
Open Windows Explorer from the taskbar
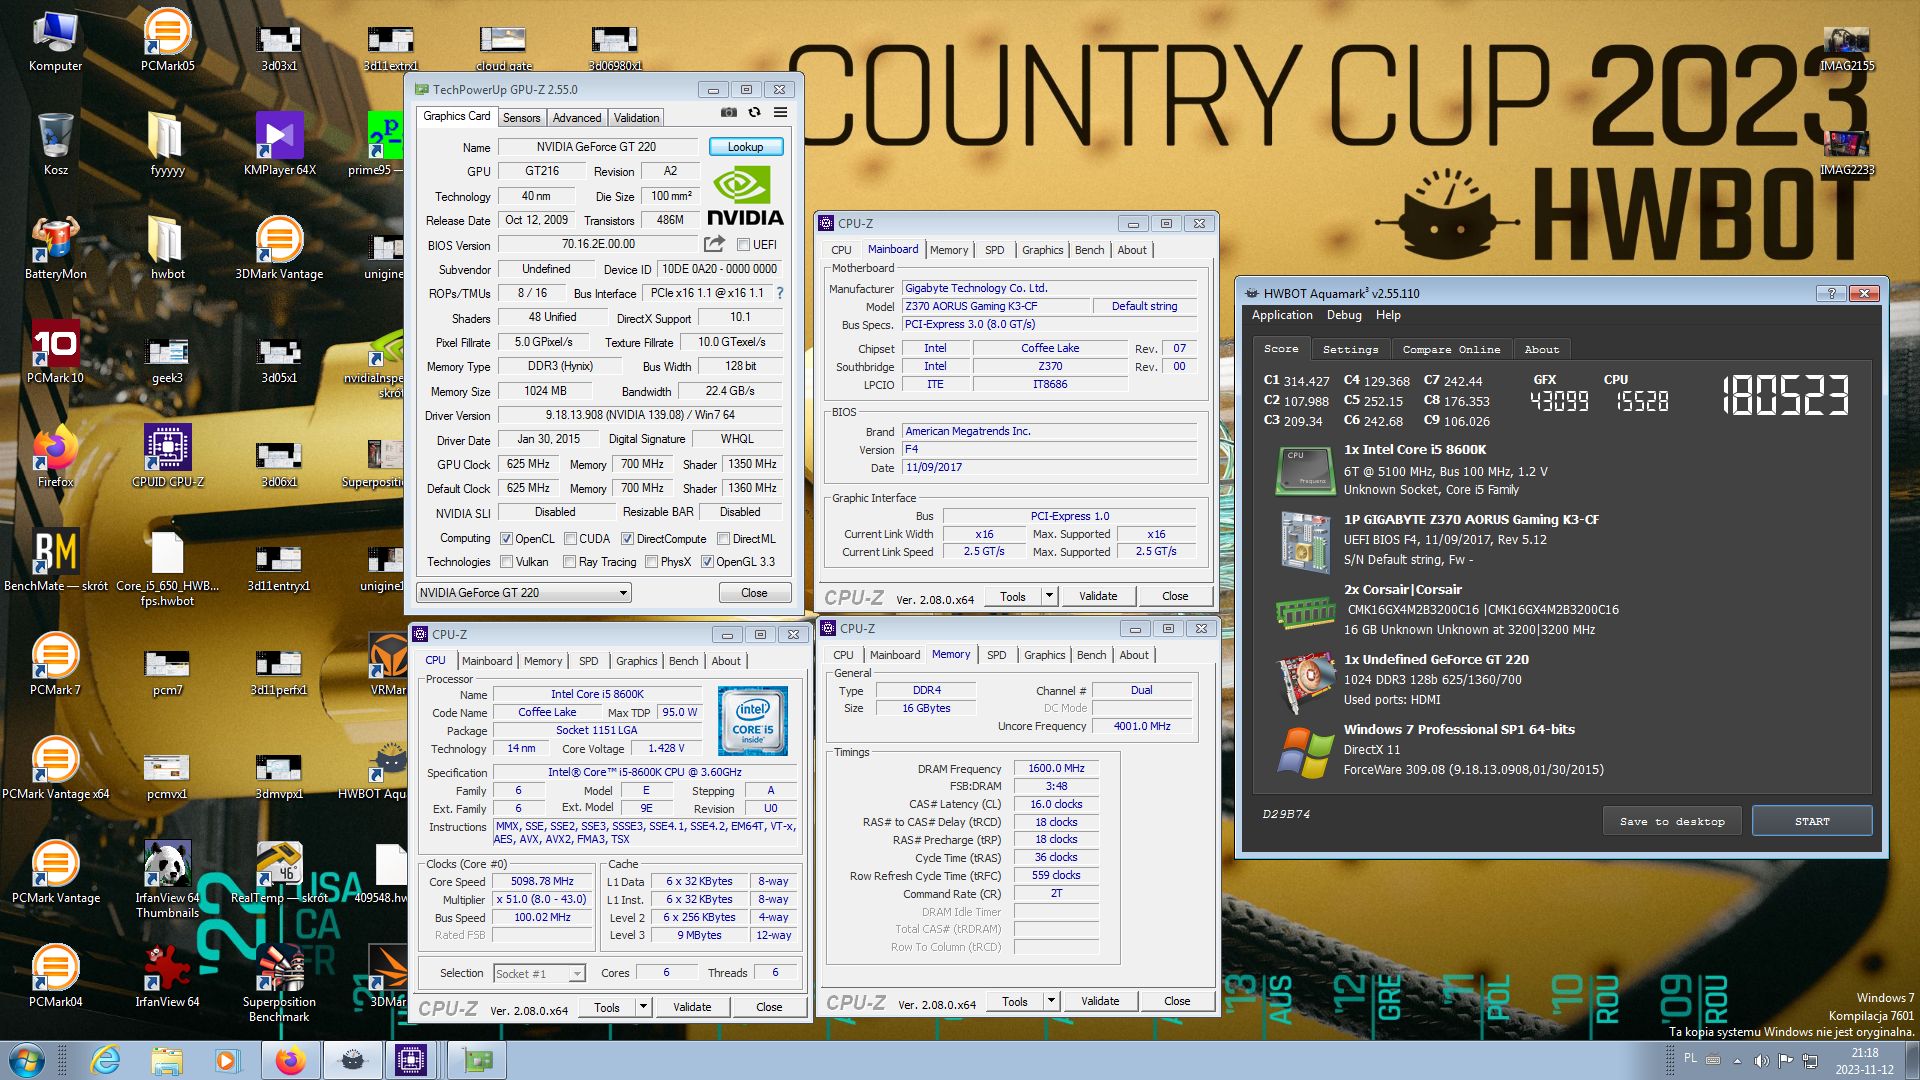point(167,1060)
